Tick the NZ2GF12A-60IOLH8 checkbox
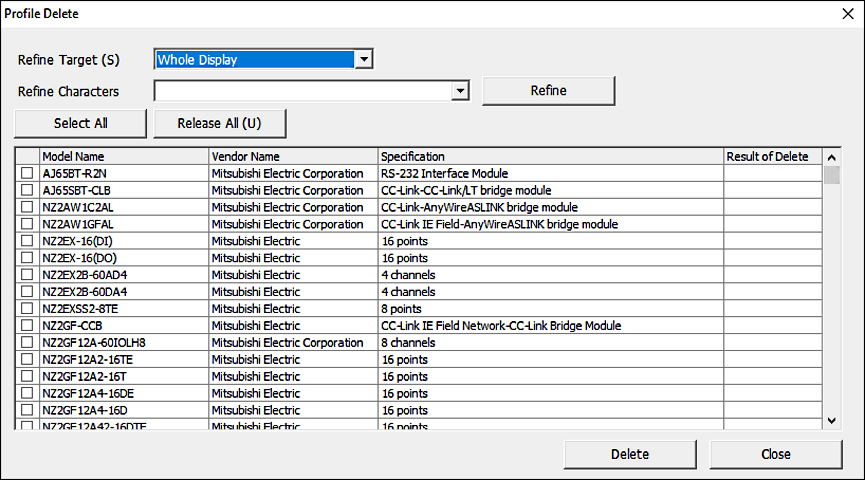The width and height of the screenshot is (865, 480). click(26, 343)
